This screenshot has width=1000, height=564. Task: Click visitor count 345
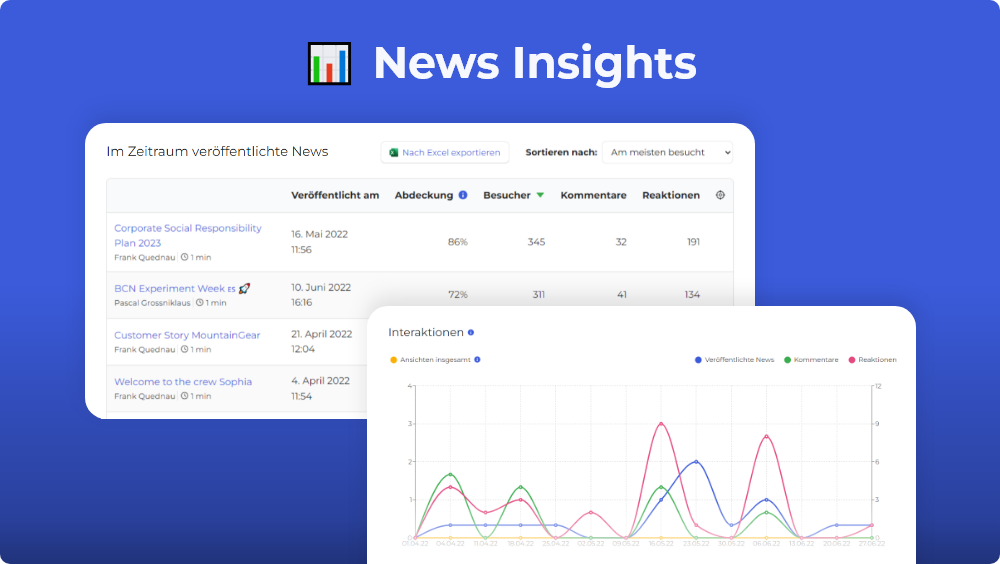(x=536, y=242)
